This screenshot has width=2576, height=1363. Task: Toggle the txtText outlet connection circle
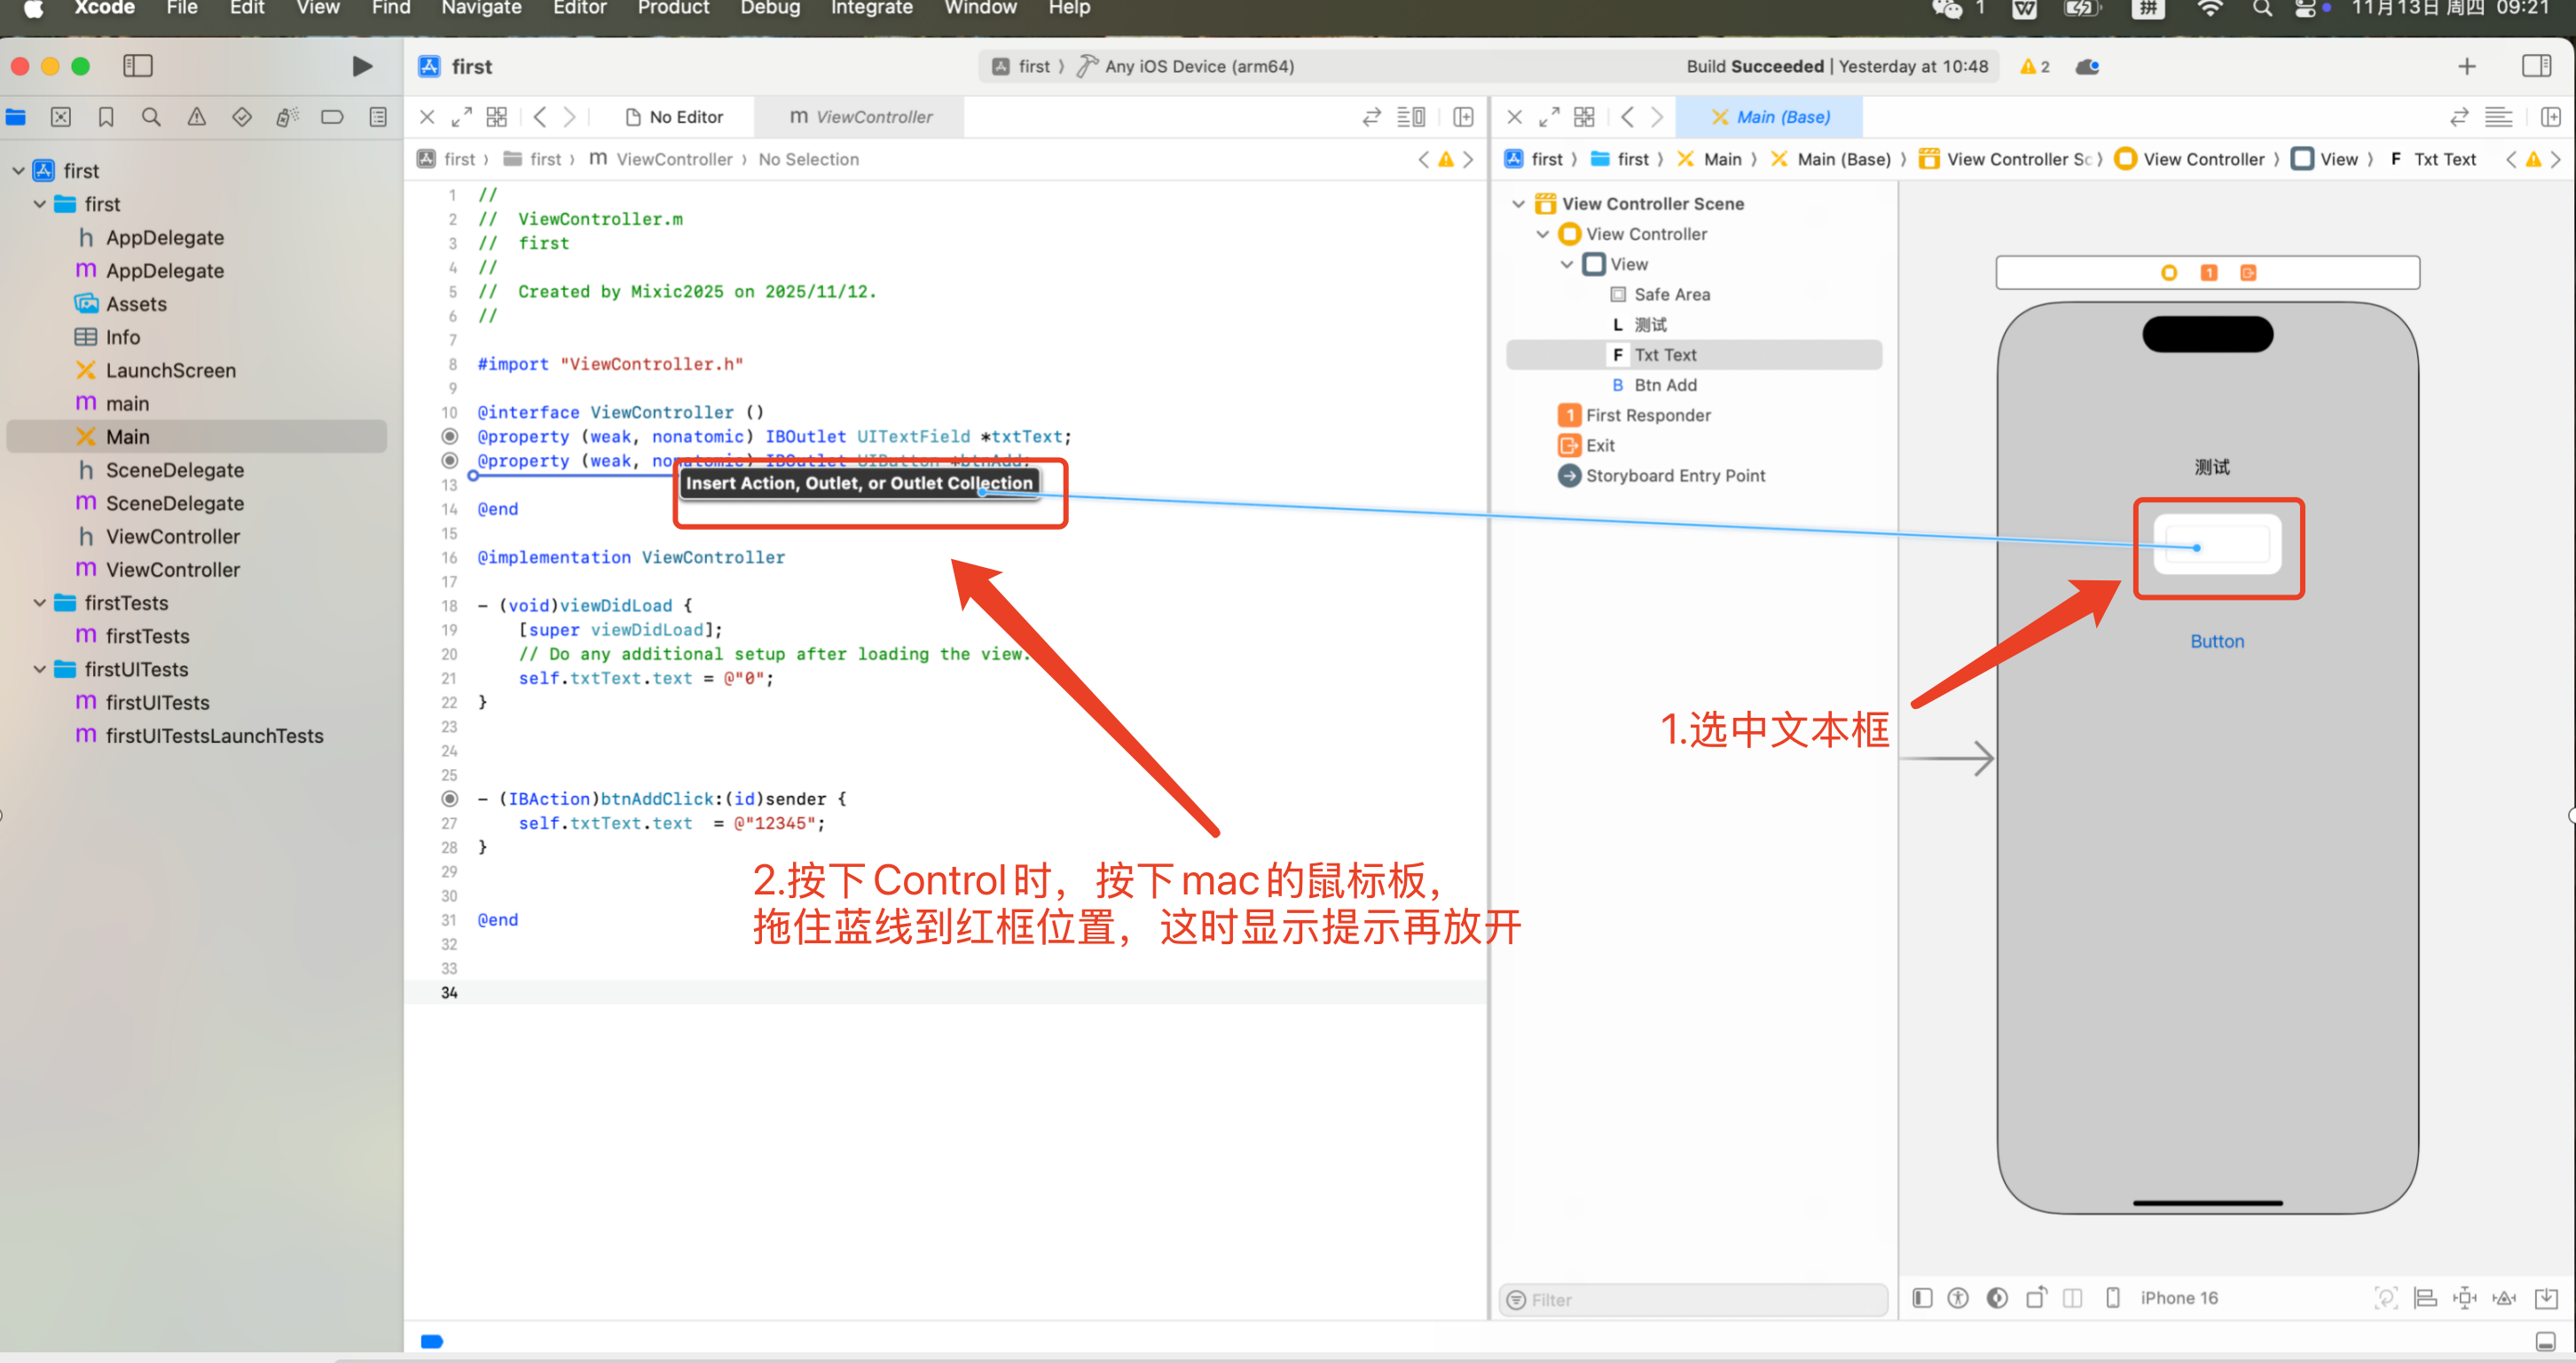(x=450, y=436)
